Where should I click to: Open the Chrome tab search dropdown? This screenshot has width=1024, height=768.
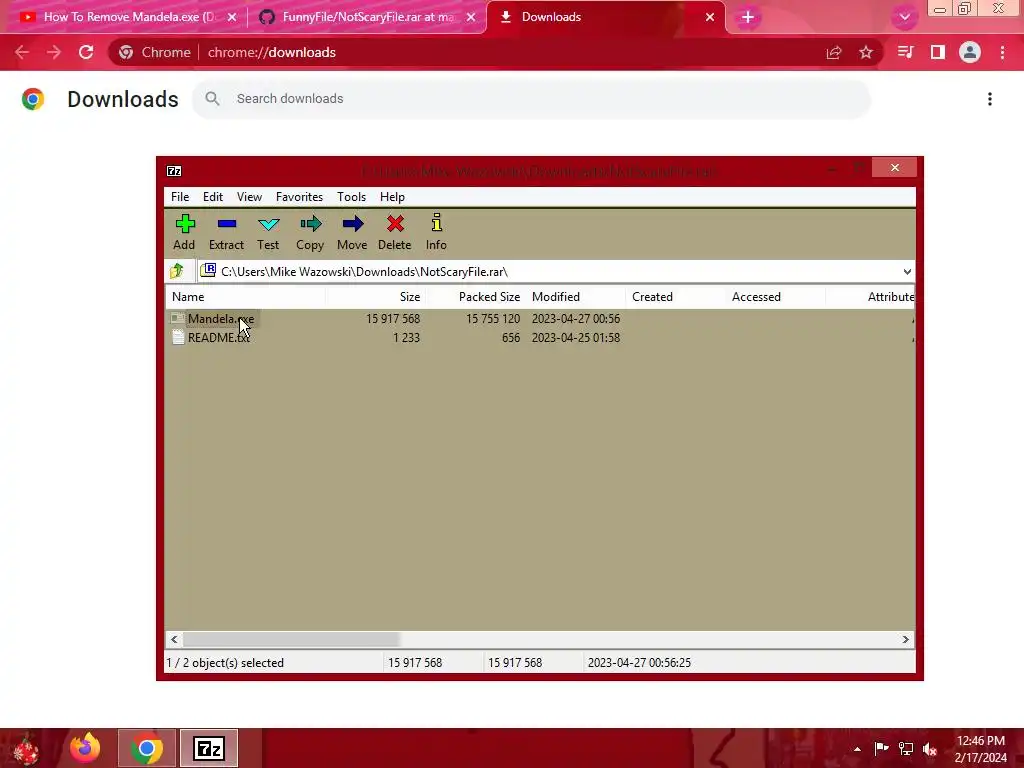click(x=904, y=17)
